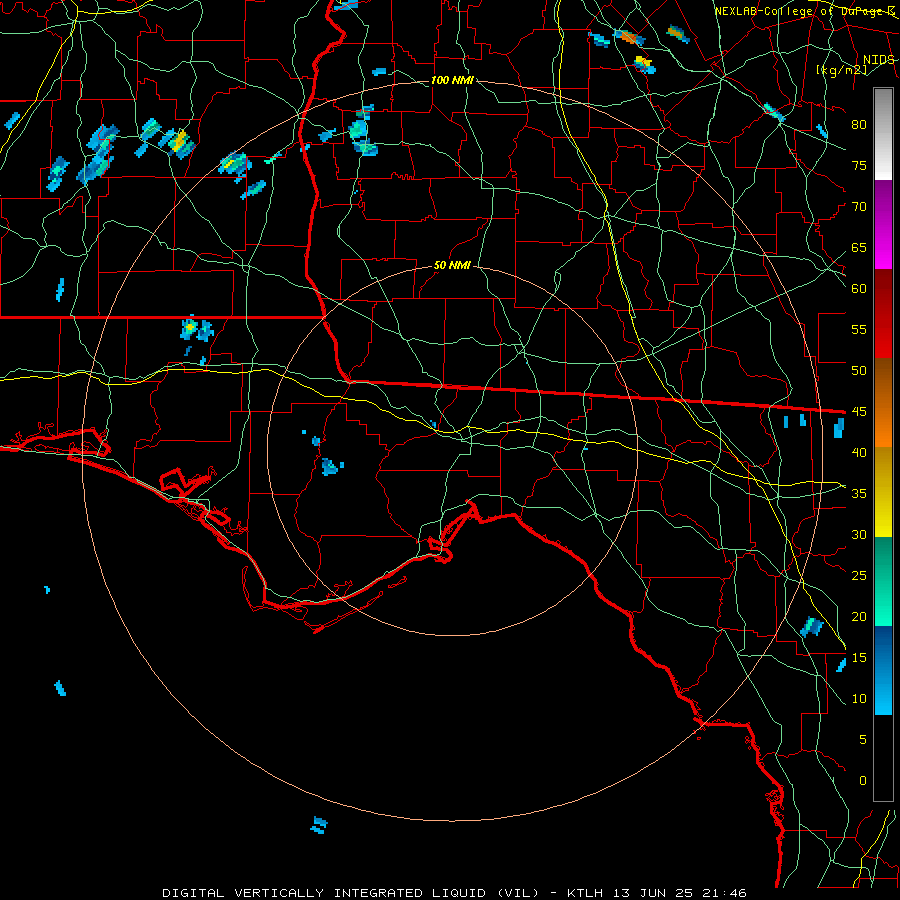Click the "[kg/m2]" units label
The width and height of the screenshot is (900, 900).
[841, 70]
